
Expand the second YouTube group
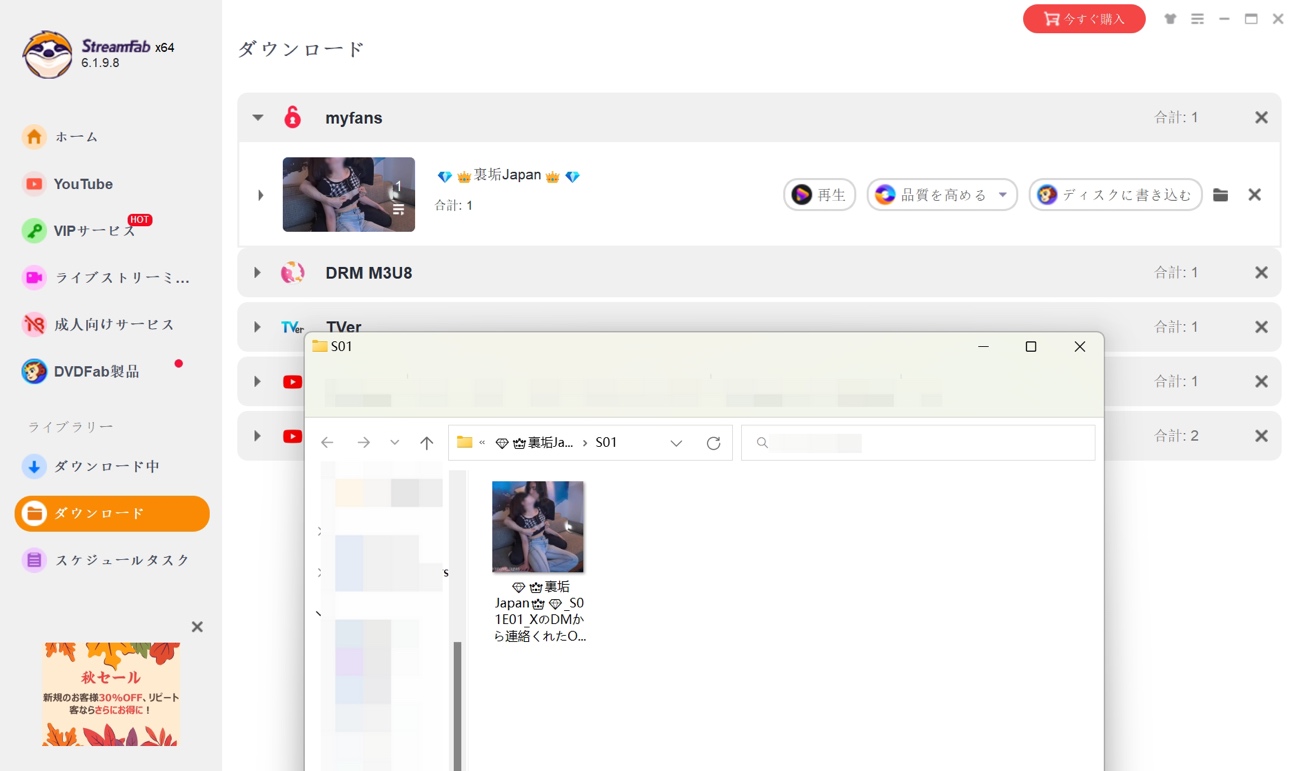[x=258, y=436]
